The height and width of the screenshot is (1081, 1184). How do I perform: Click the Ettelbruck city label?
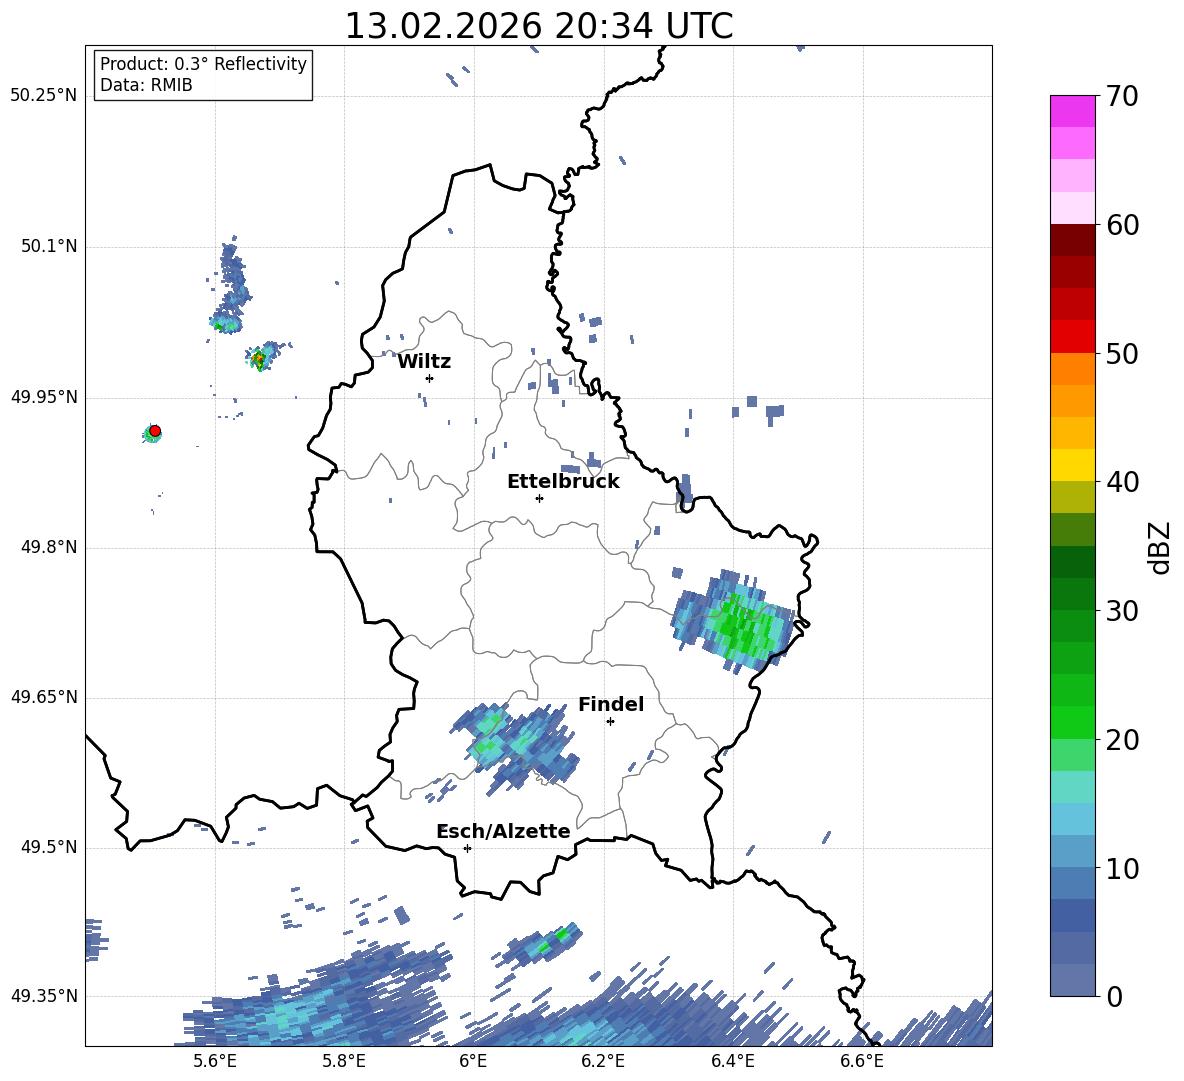pyautogui.click(x=563, y=482)
